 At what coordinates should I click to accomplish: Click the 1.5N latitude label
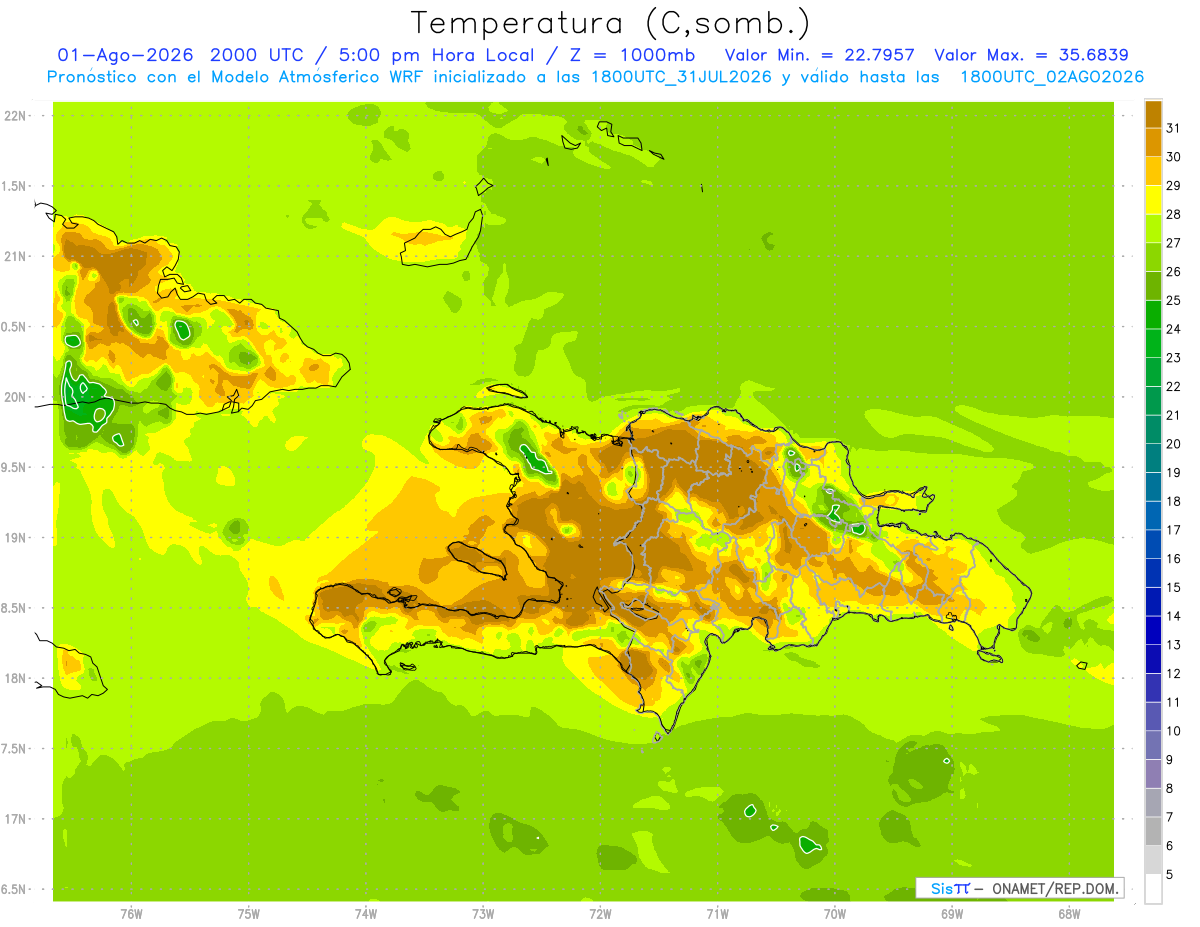click(x=15, y=186)
